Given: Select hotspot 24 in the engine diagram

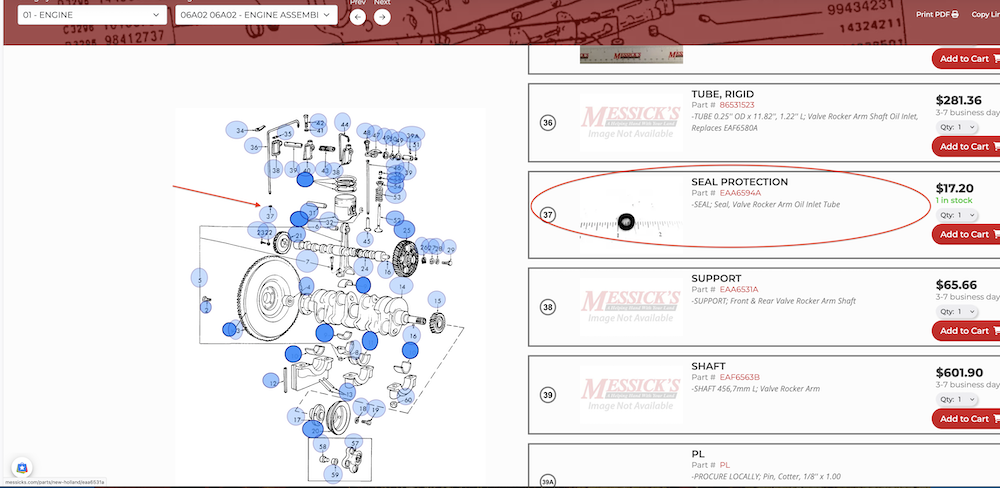Looking at the screenshot, I should coord(364,269).
